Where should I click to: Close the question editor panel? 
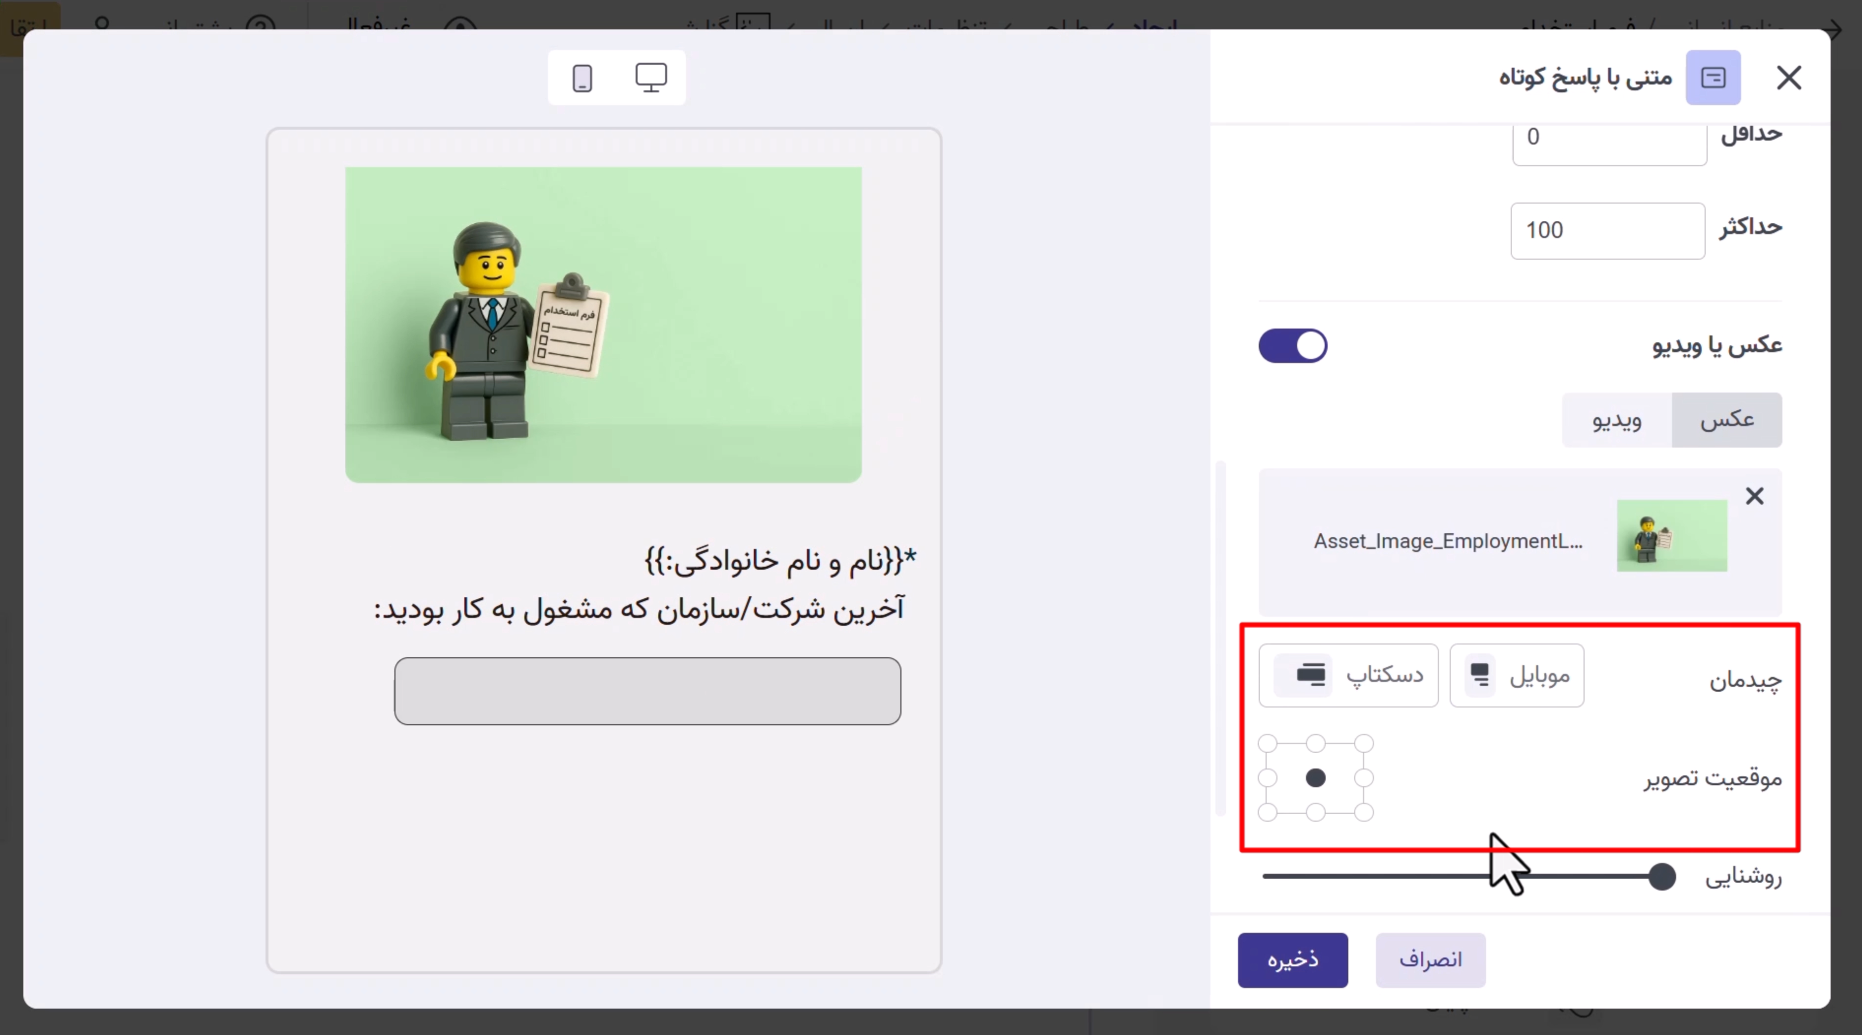tap(1788, 78)
